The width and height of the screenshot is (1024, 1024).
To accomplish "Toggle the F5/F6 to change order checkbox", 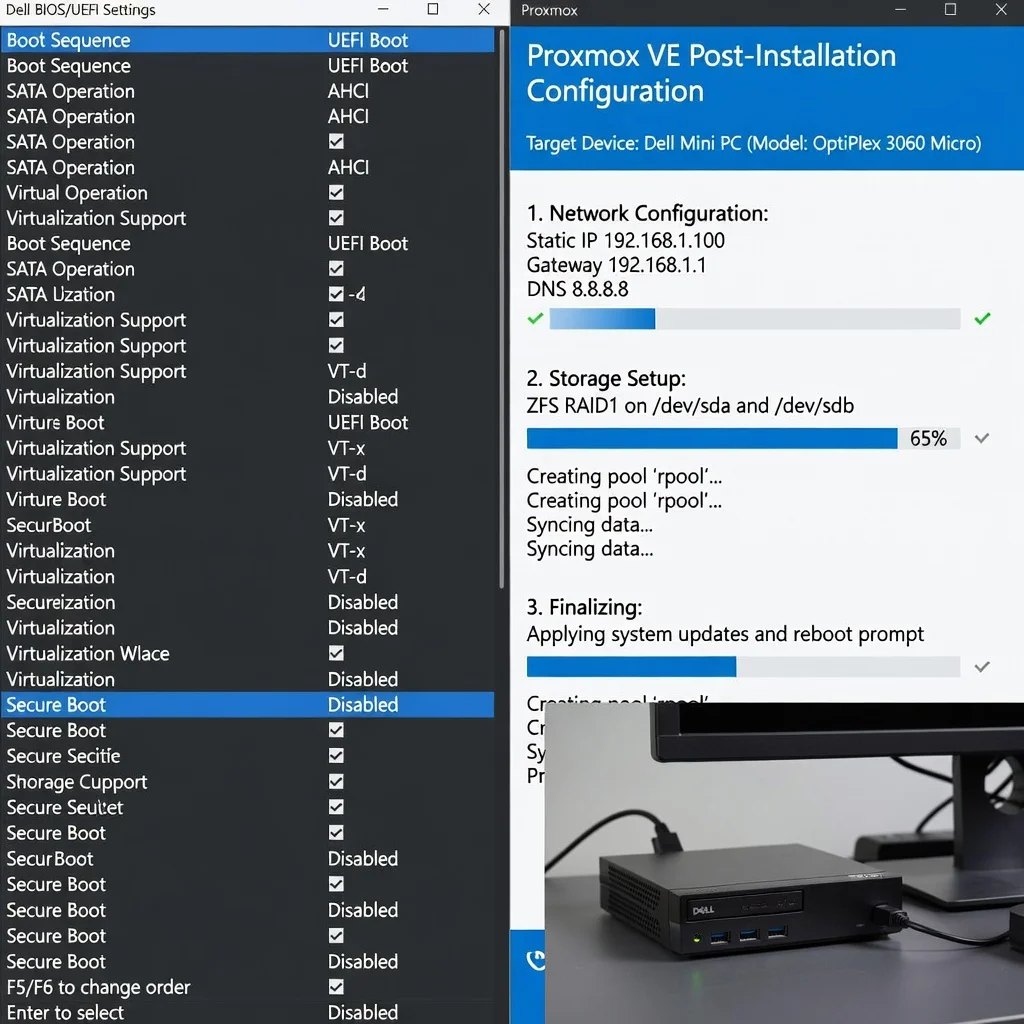I will click(336, 987).
